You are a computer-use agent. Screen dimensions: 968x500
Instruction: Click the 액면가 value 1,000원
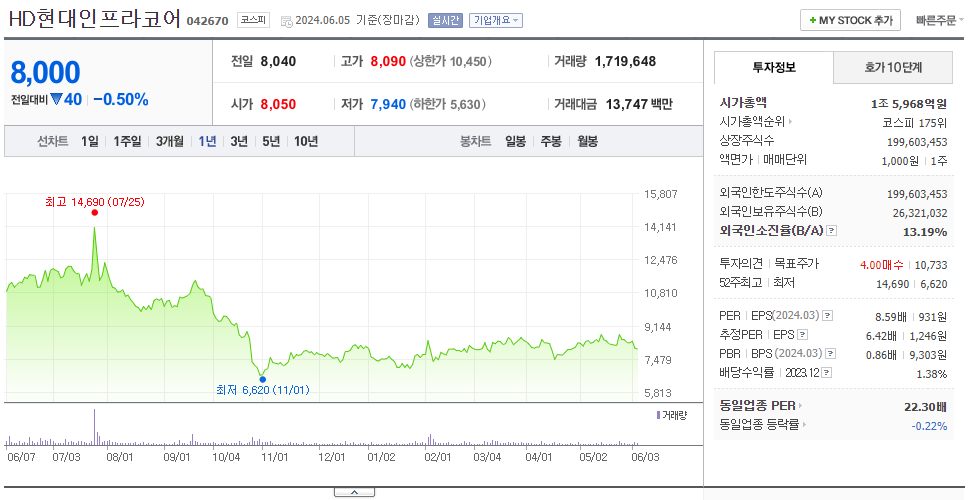(x=901, y=160)
